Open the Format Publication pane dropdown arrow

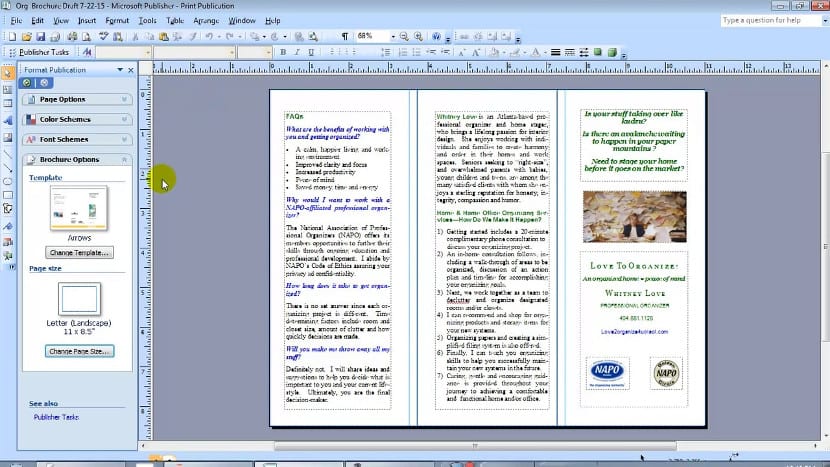point(120,70)
